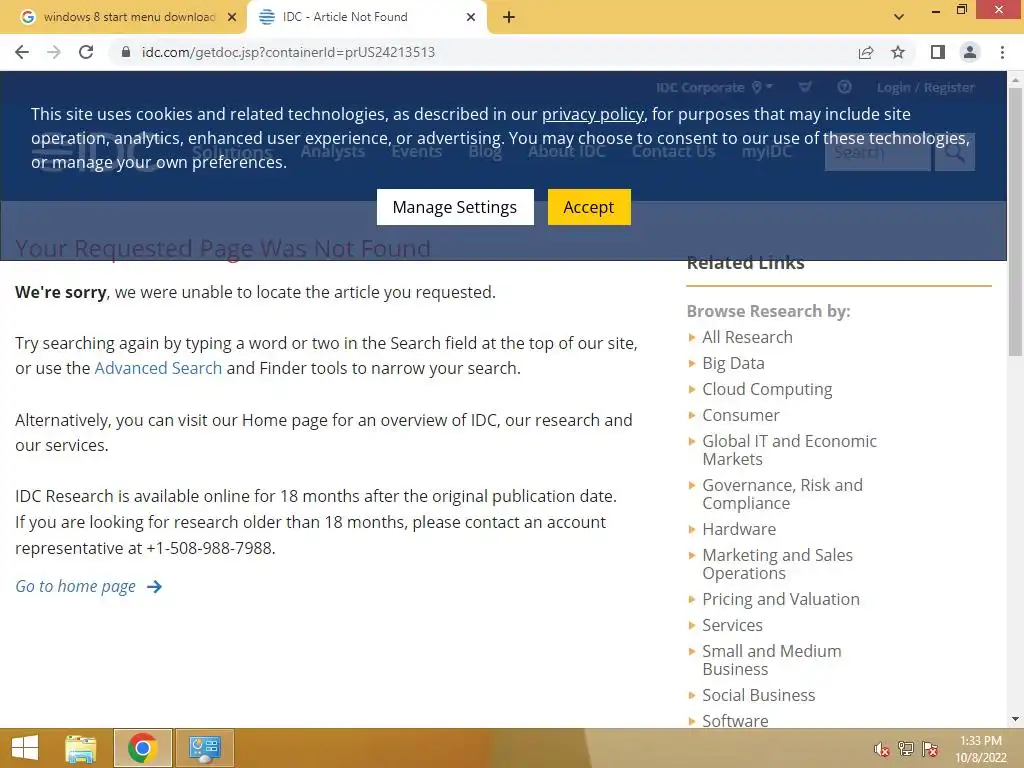The width and height of the screenshot is (1024, 768).
Task: Open the Windows Start button
Action: 25,748
